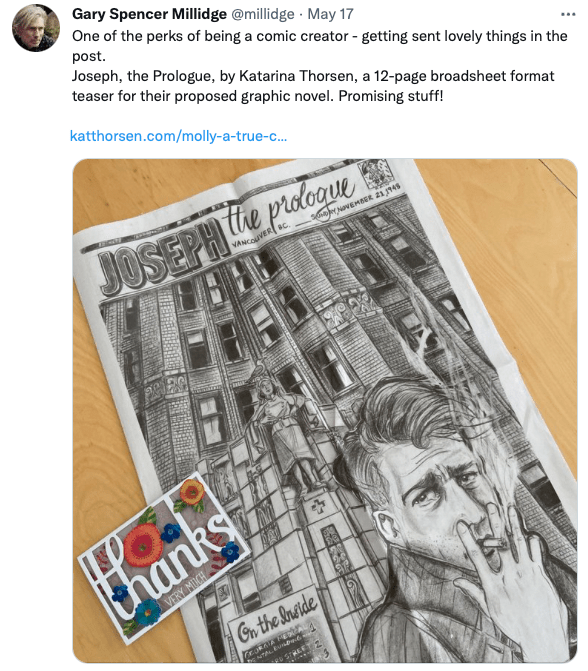Viewport: 588px width, 671px height.
Task: Click the cross emblem on the monument
Action: click(318, 507)
